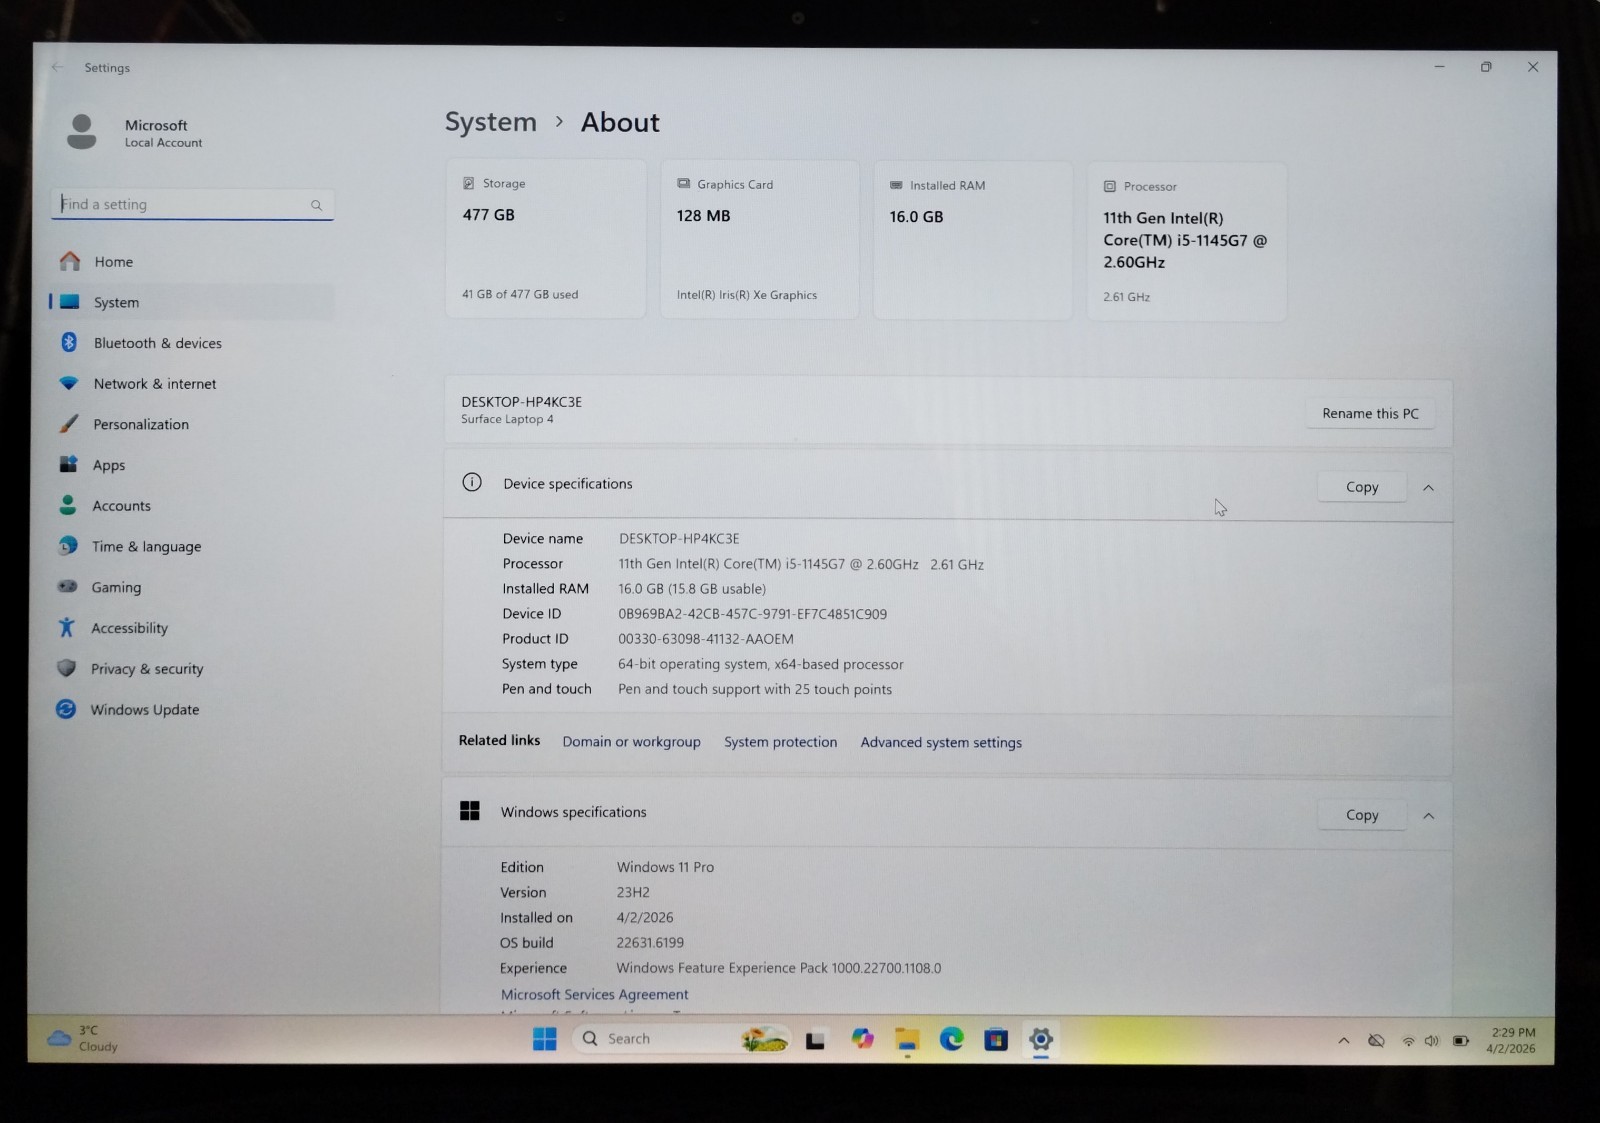Open Privacy & security settings
The image size is (1600, 1123).
pyautogui.click(x=192, y=668)
